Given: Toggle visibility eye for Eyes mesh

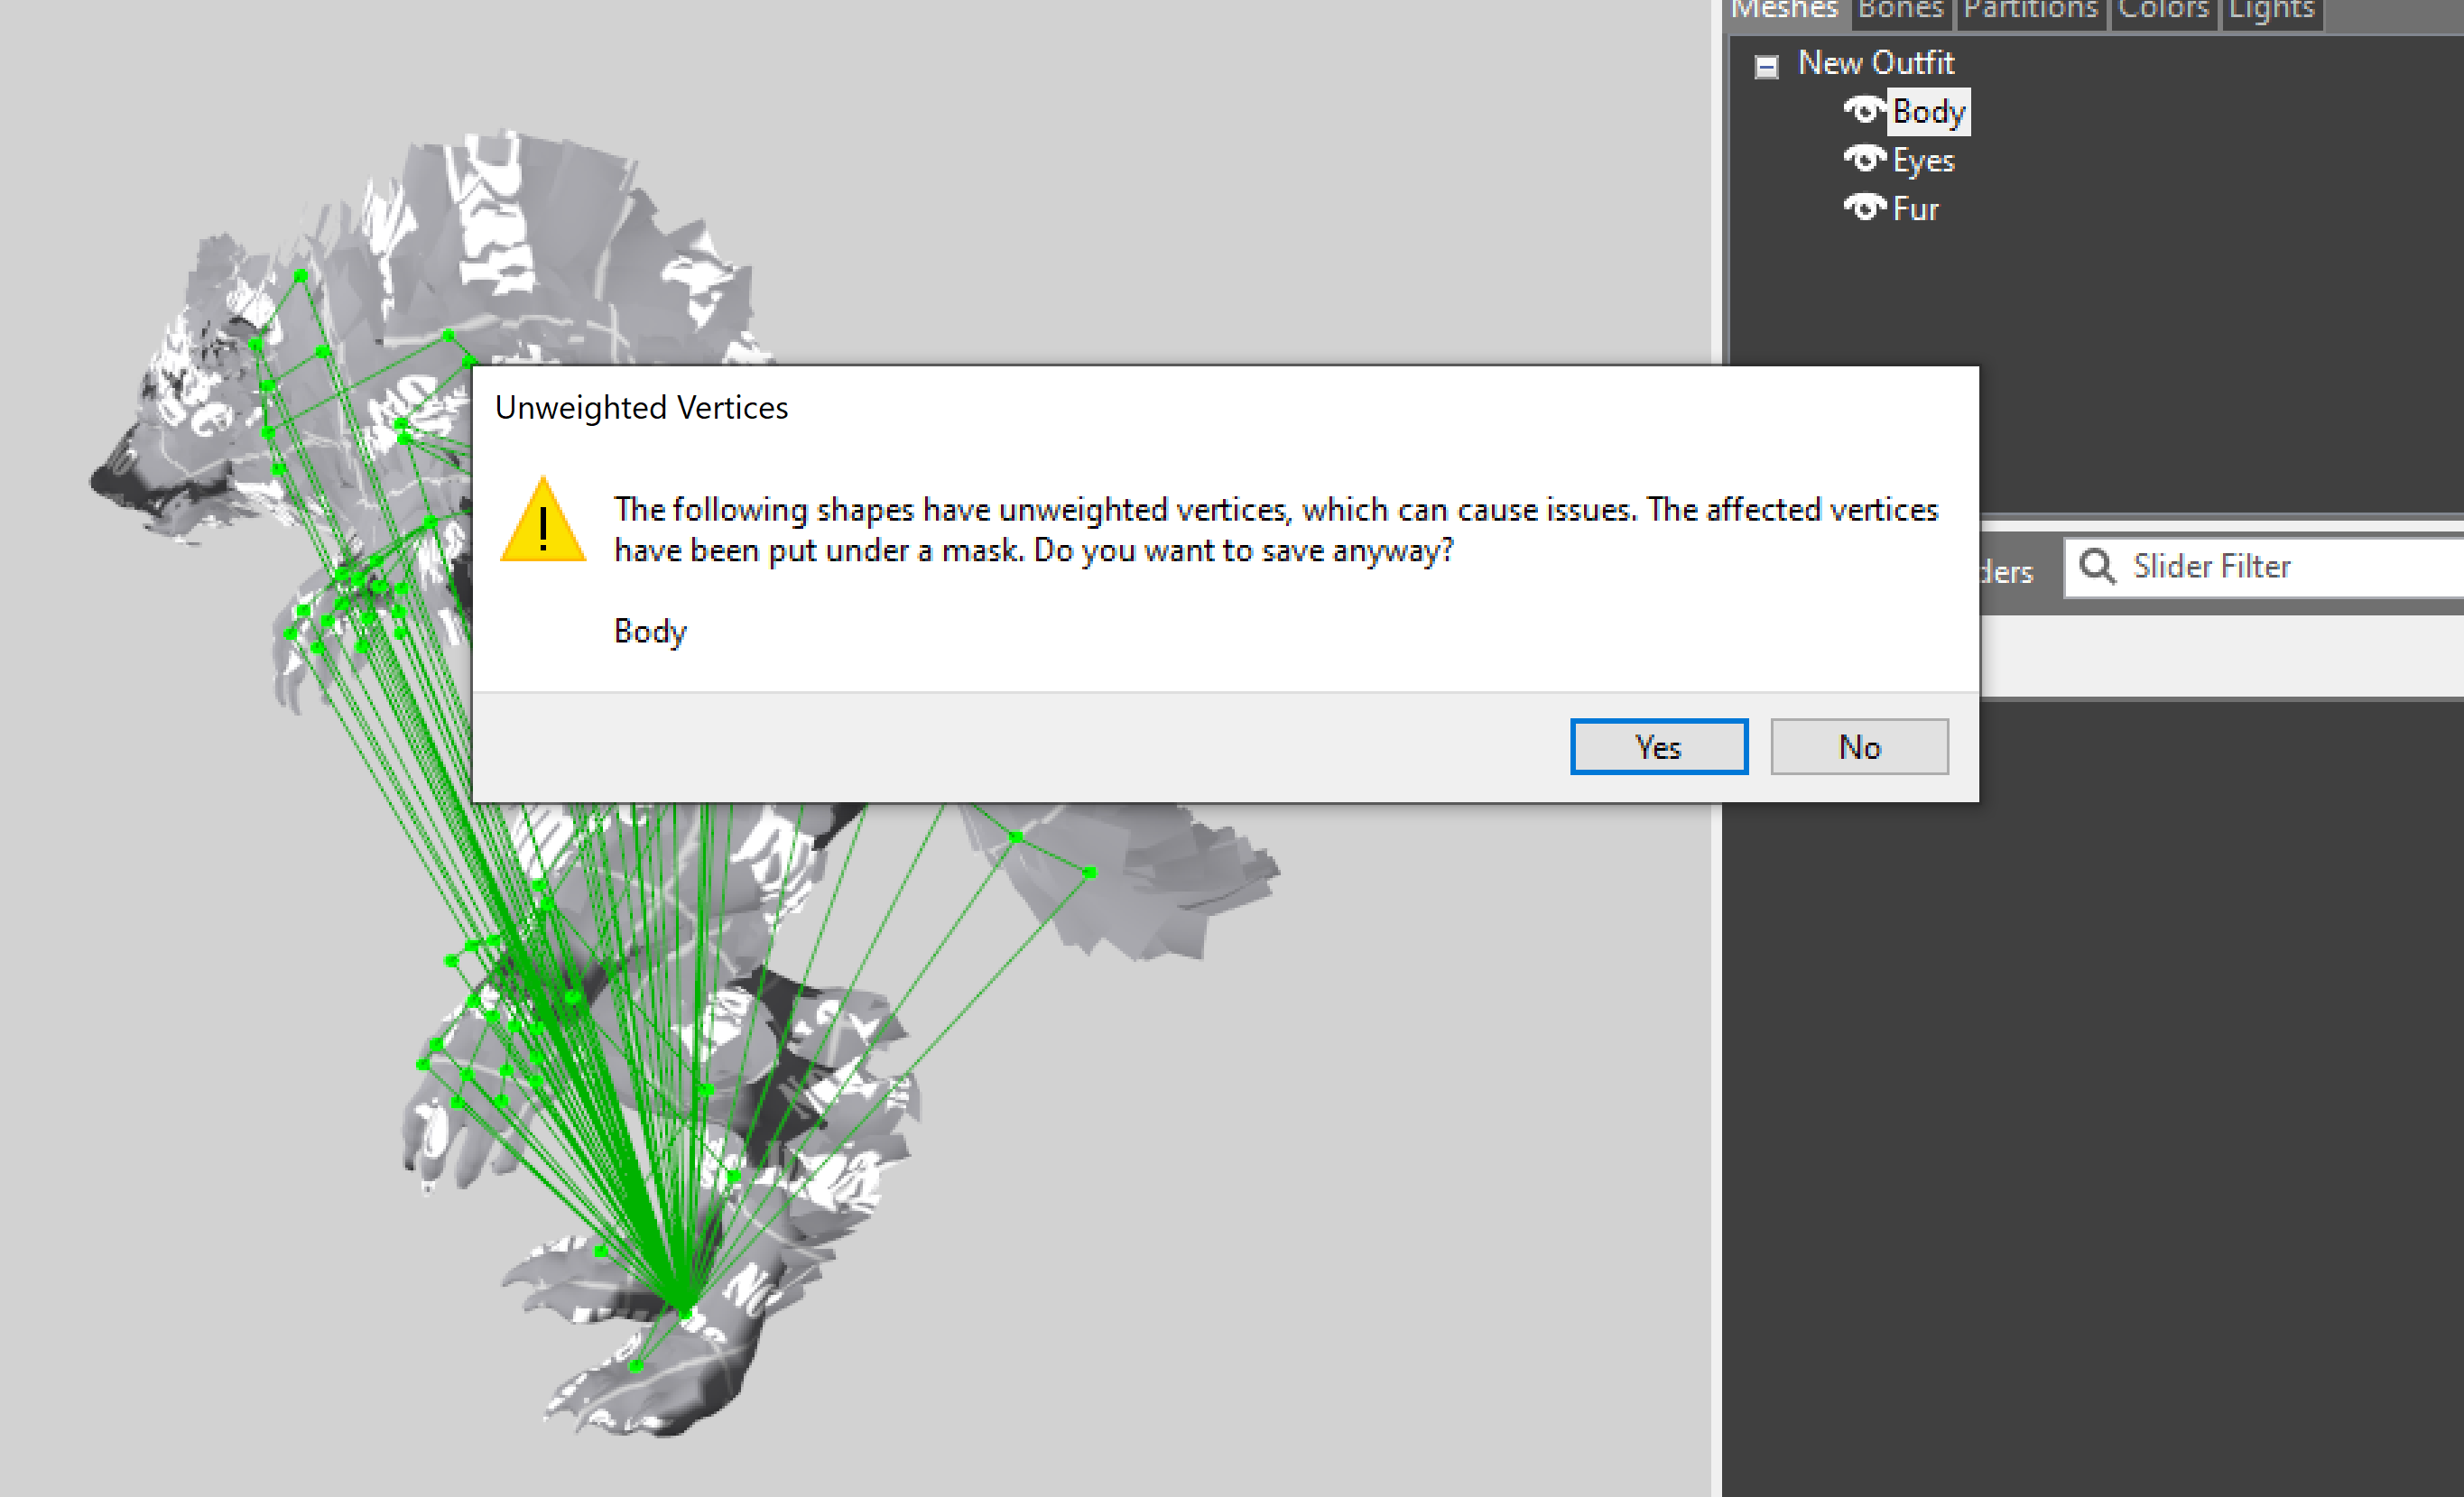Looking at the screenshot, I should 1863,158.
